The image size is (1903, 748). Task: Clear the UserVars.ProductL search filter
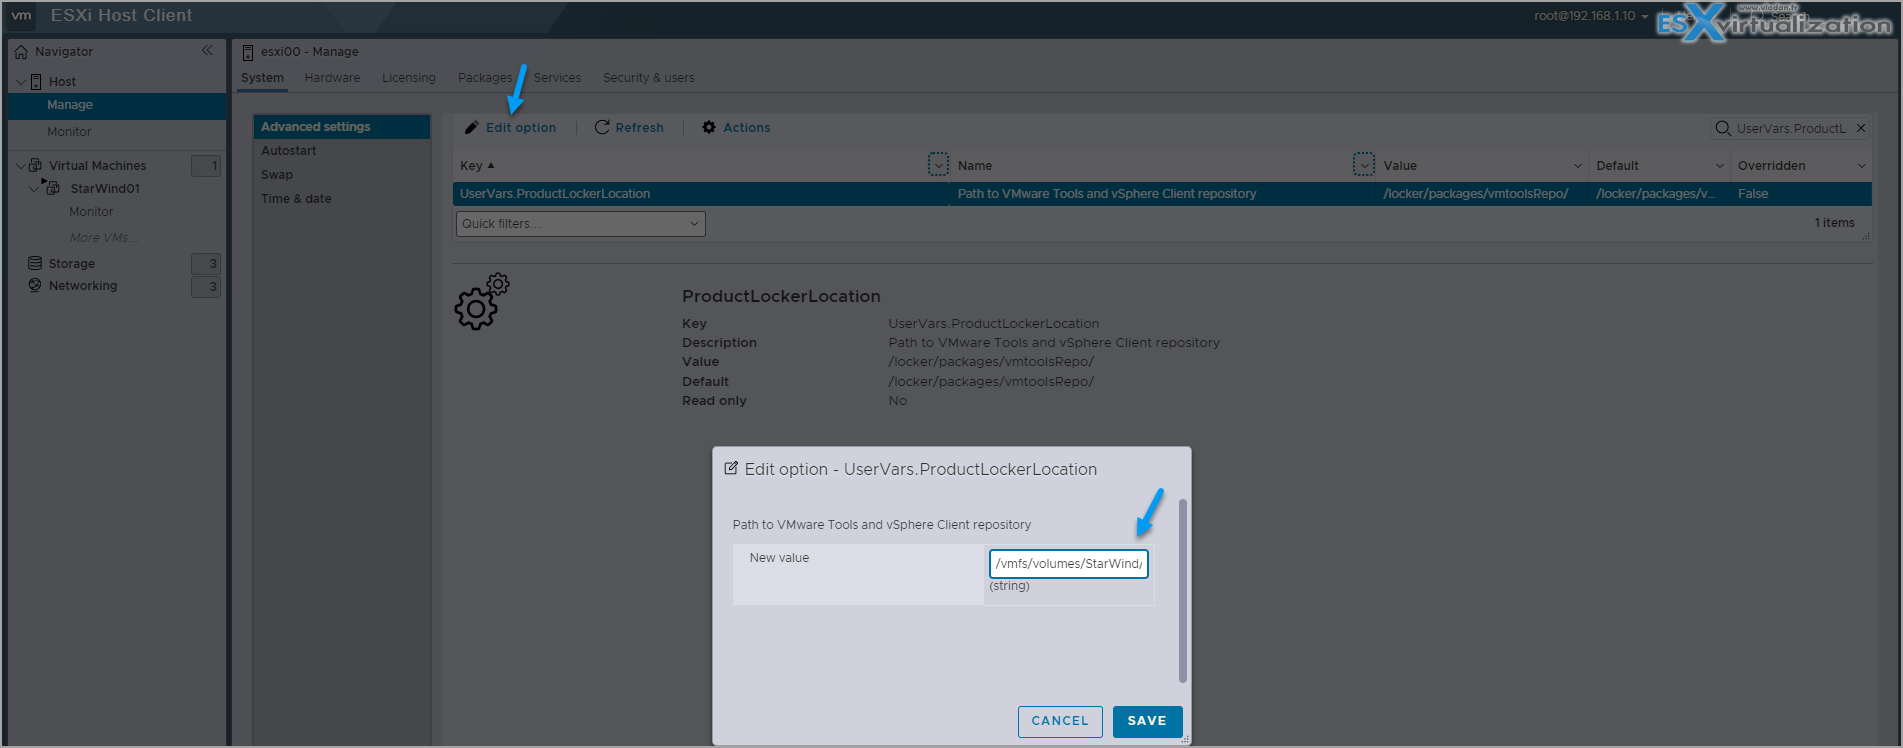coord(1861,128)
